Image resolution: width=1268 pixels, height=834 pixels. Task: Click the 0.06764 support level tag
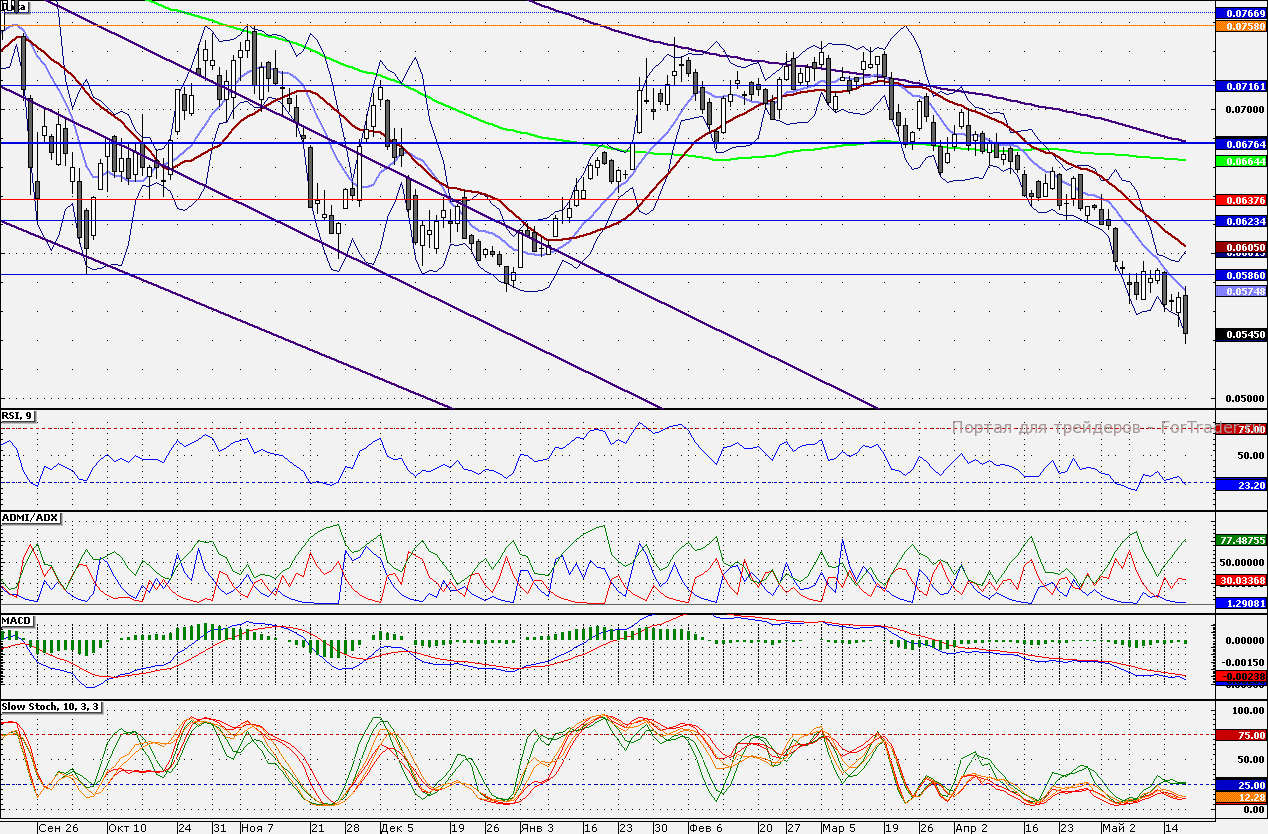coord(1241,145)
